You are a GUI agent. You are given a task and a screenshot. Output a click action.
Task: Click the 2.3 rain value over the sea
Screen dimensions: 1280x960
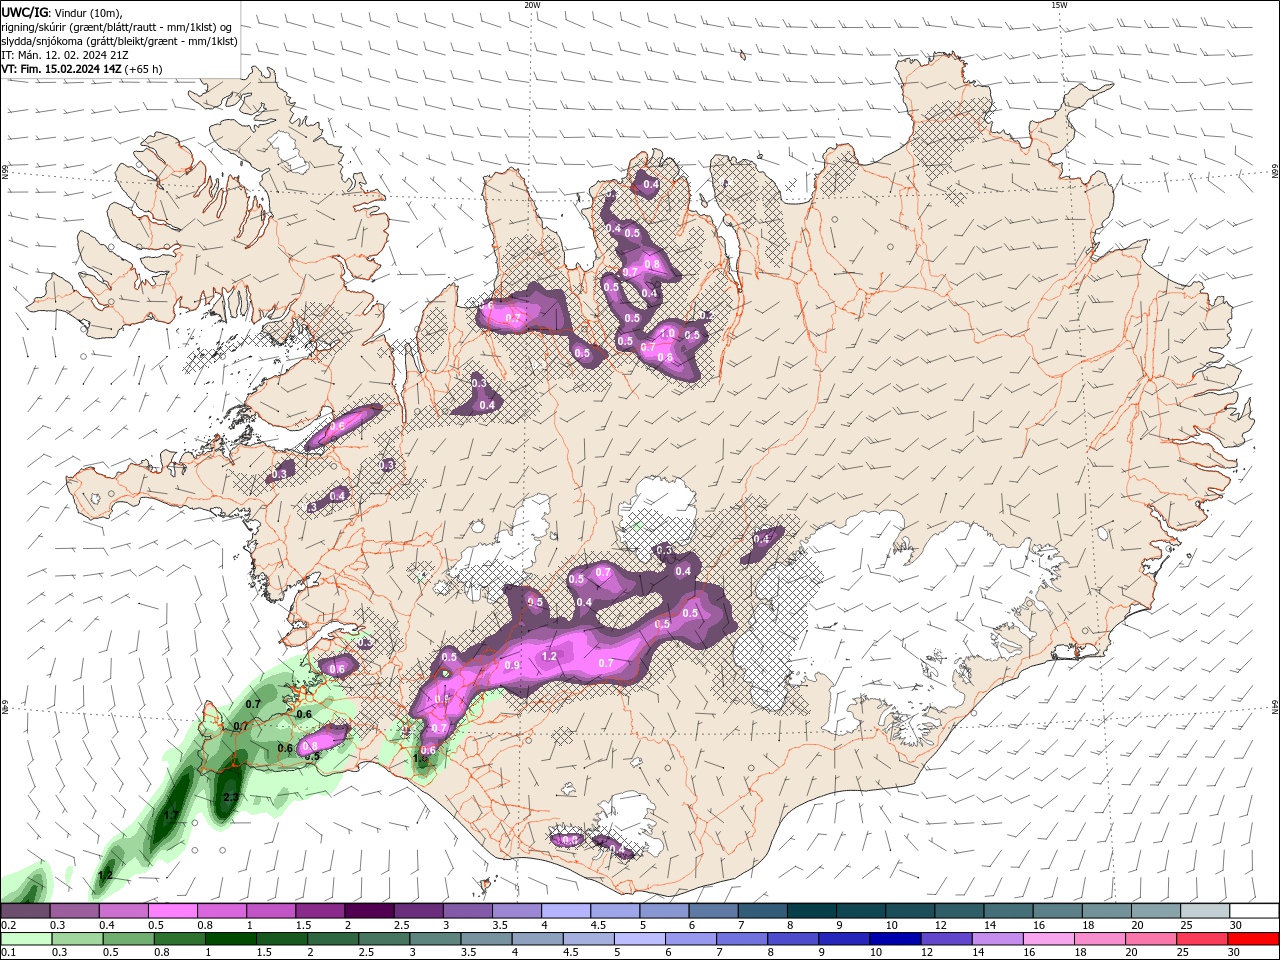(230, 797)
